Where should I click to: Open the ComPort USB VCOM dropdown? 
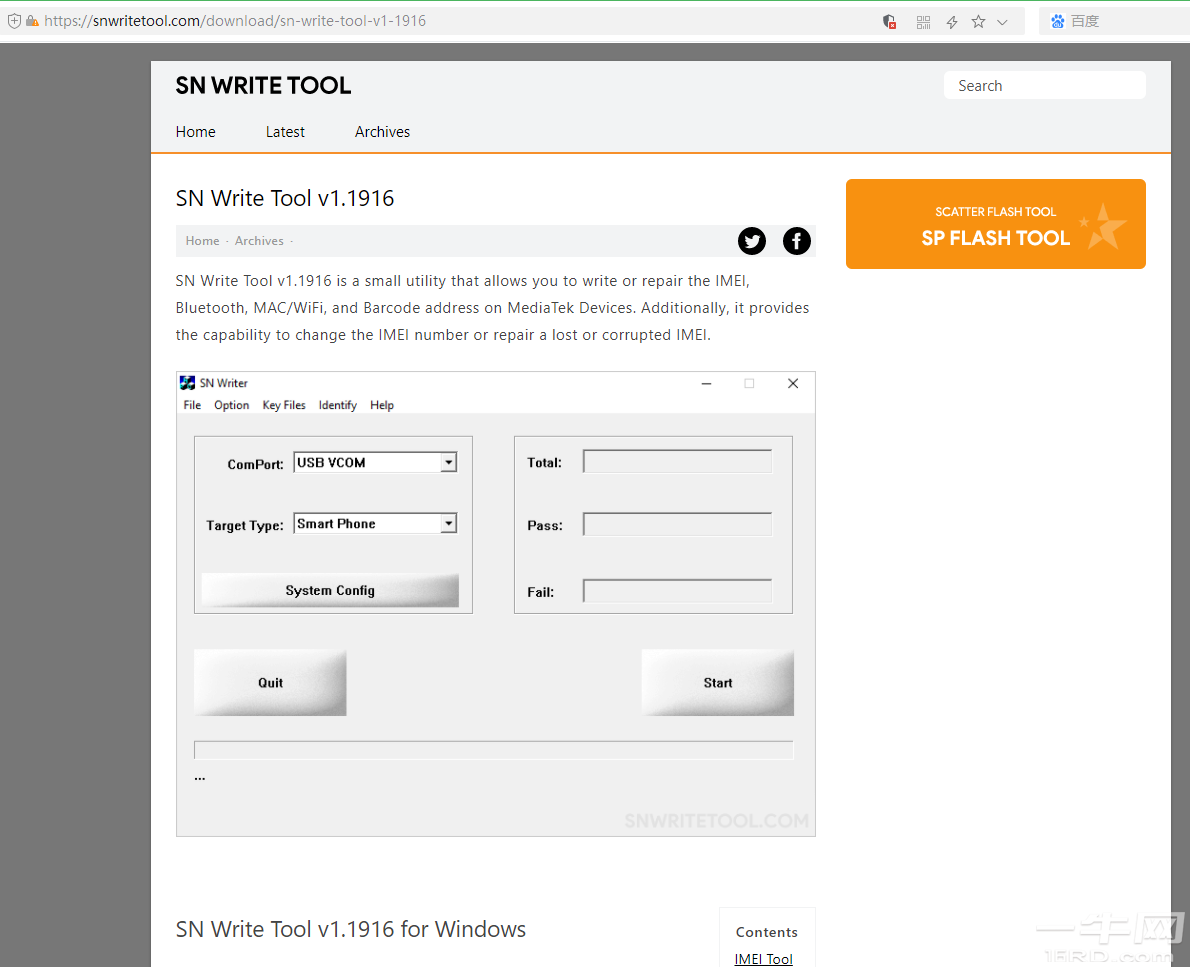pyautogui.click(x=450, y=461)
